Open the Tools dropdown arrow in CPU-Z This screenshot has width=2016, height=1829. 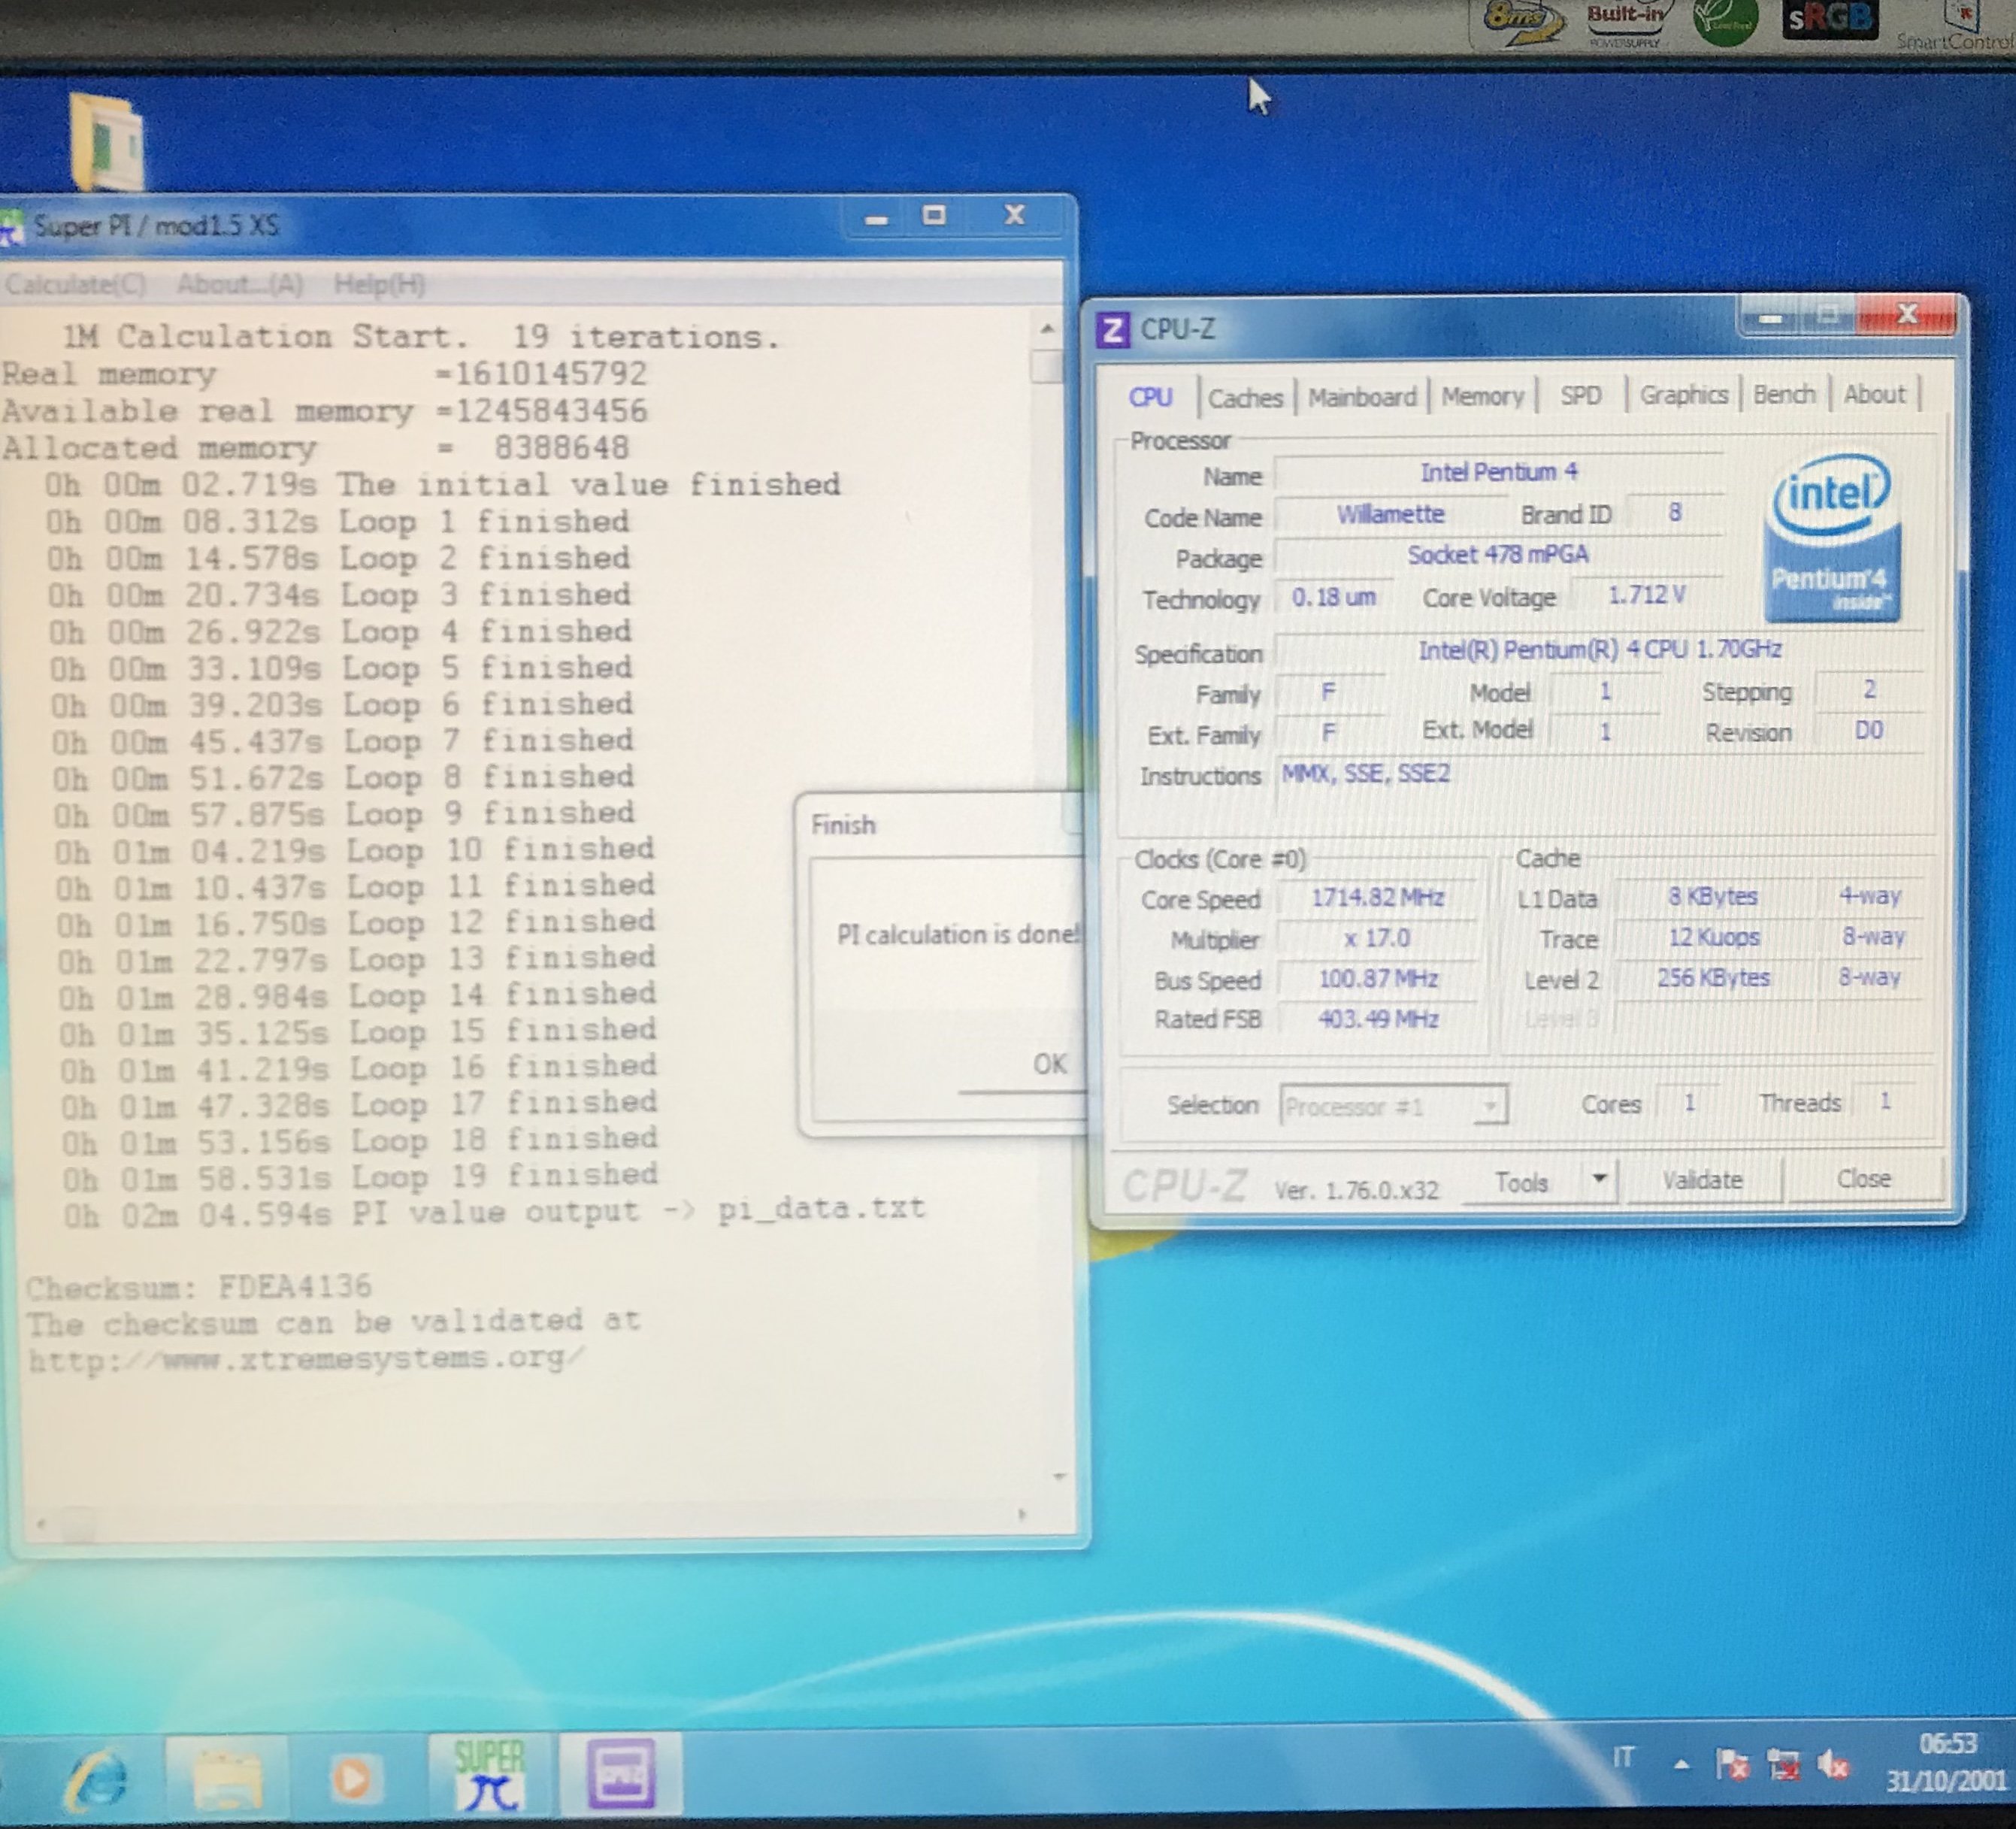tap(1599, 1179)
